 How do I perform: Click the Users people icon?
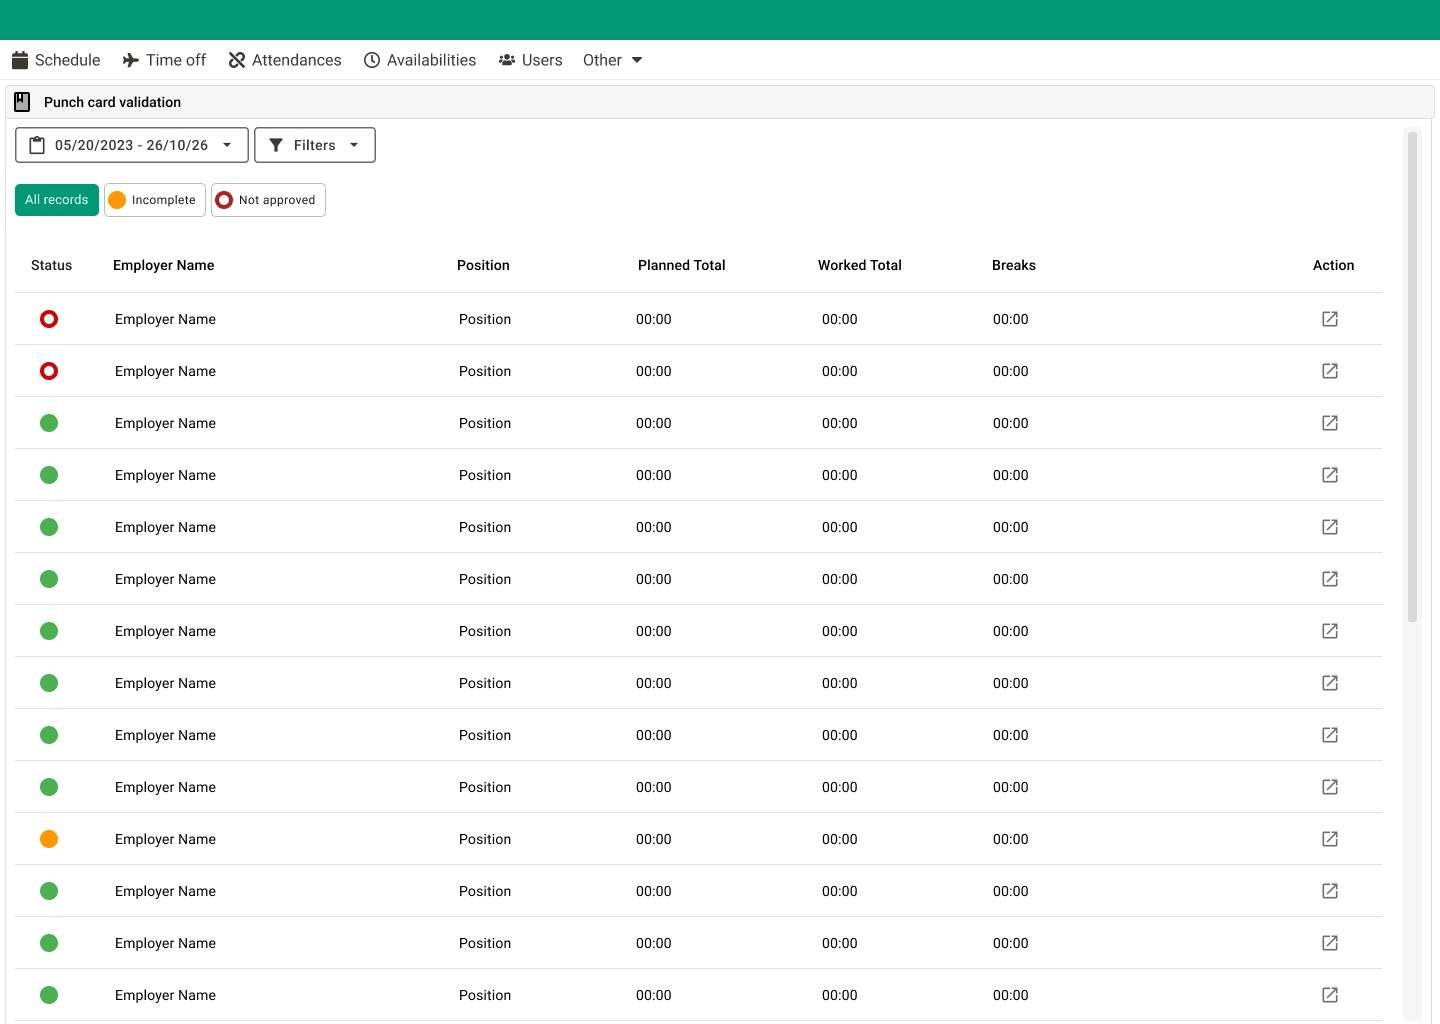coord(507,60)
